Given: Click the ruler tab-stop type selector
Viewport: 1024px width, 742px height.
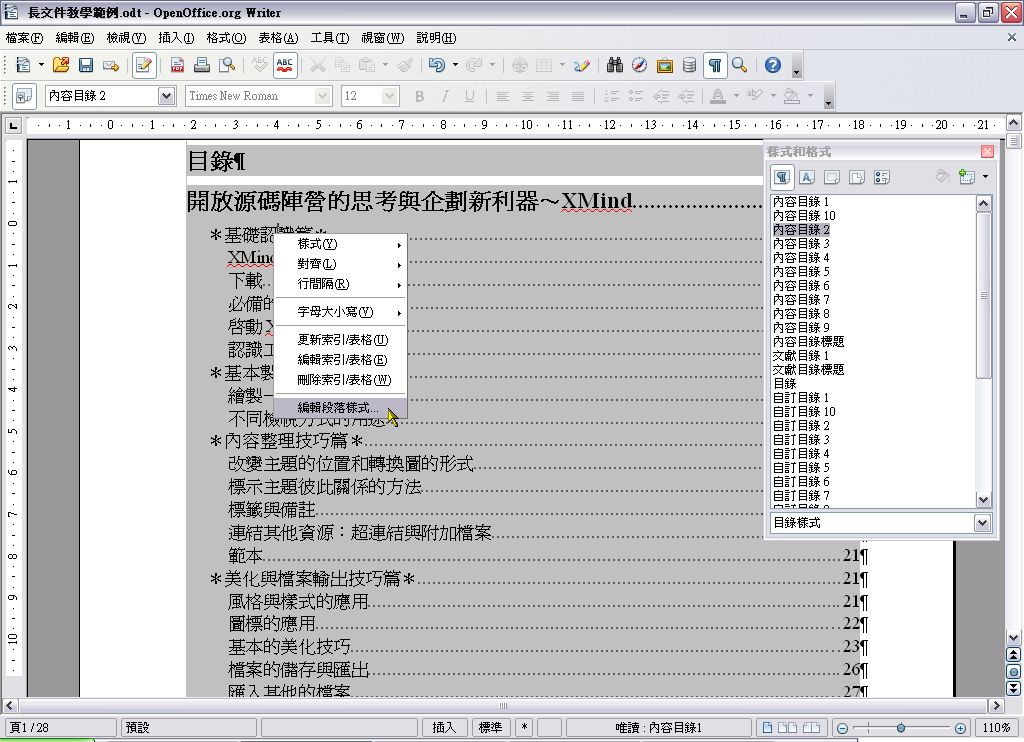Looking at the screenshot, I should pyautogui.click(x=13, y=125).
